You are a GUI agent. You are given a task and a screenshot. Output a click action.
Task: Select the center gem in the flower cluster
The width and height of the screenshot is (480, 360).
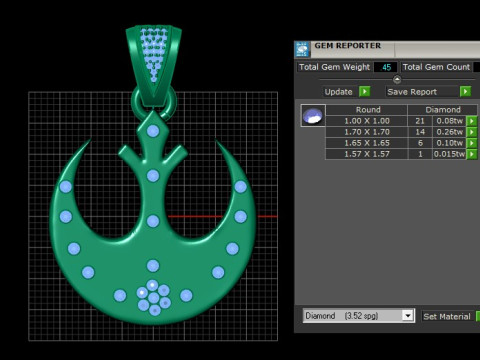[154, 298]
